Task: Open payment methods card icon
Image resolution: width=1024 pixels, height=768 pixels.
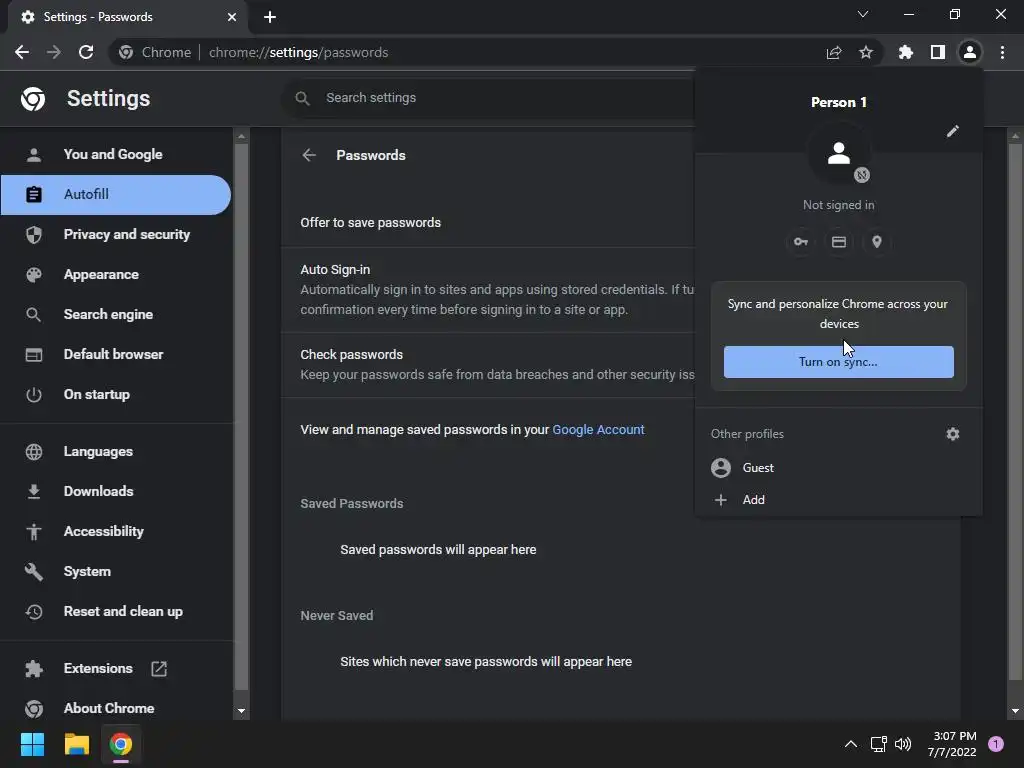Action: pos(839,242)
